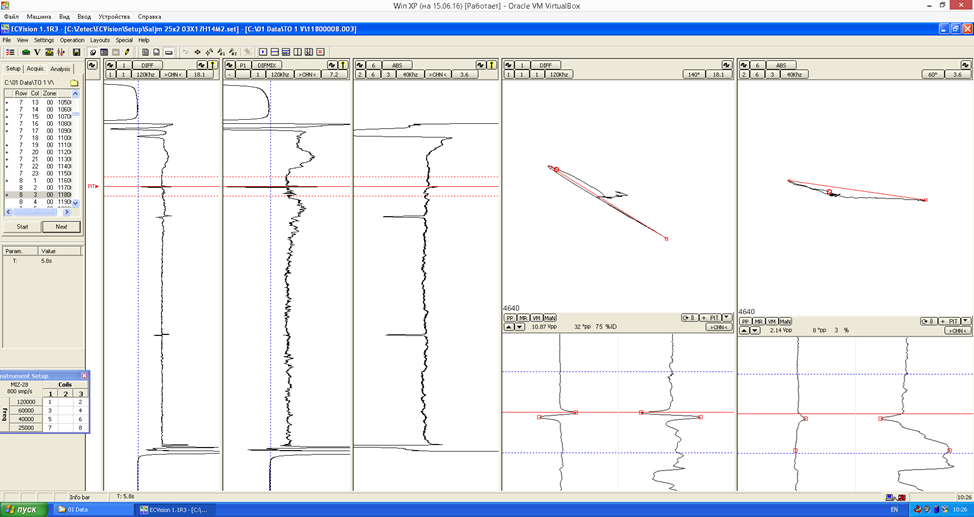
Task: Toggle MaN measurement in DIFF Lissajous panel
Action: (550, 318)
